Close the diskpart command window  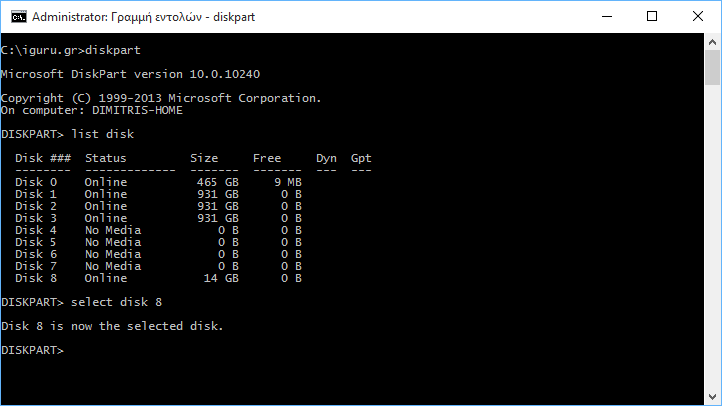tap(698, 17)
